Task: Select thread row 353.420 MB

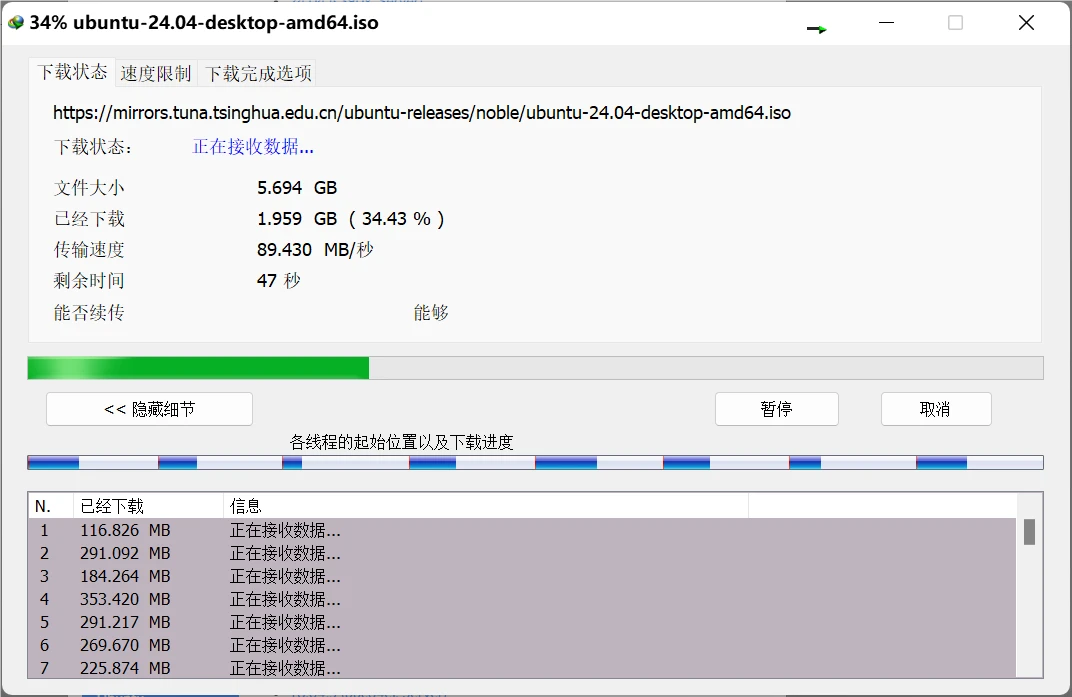Action: (522, 599)
